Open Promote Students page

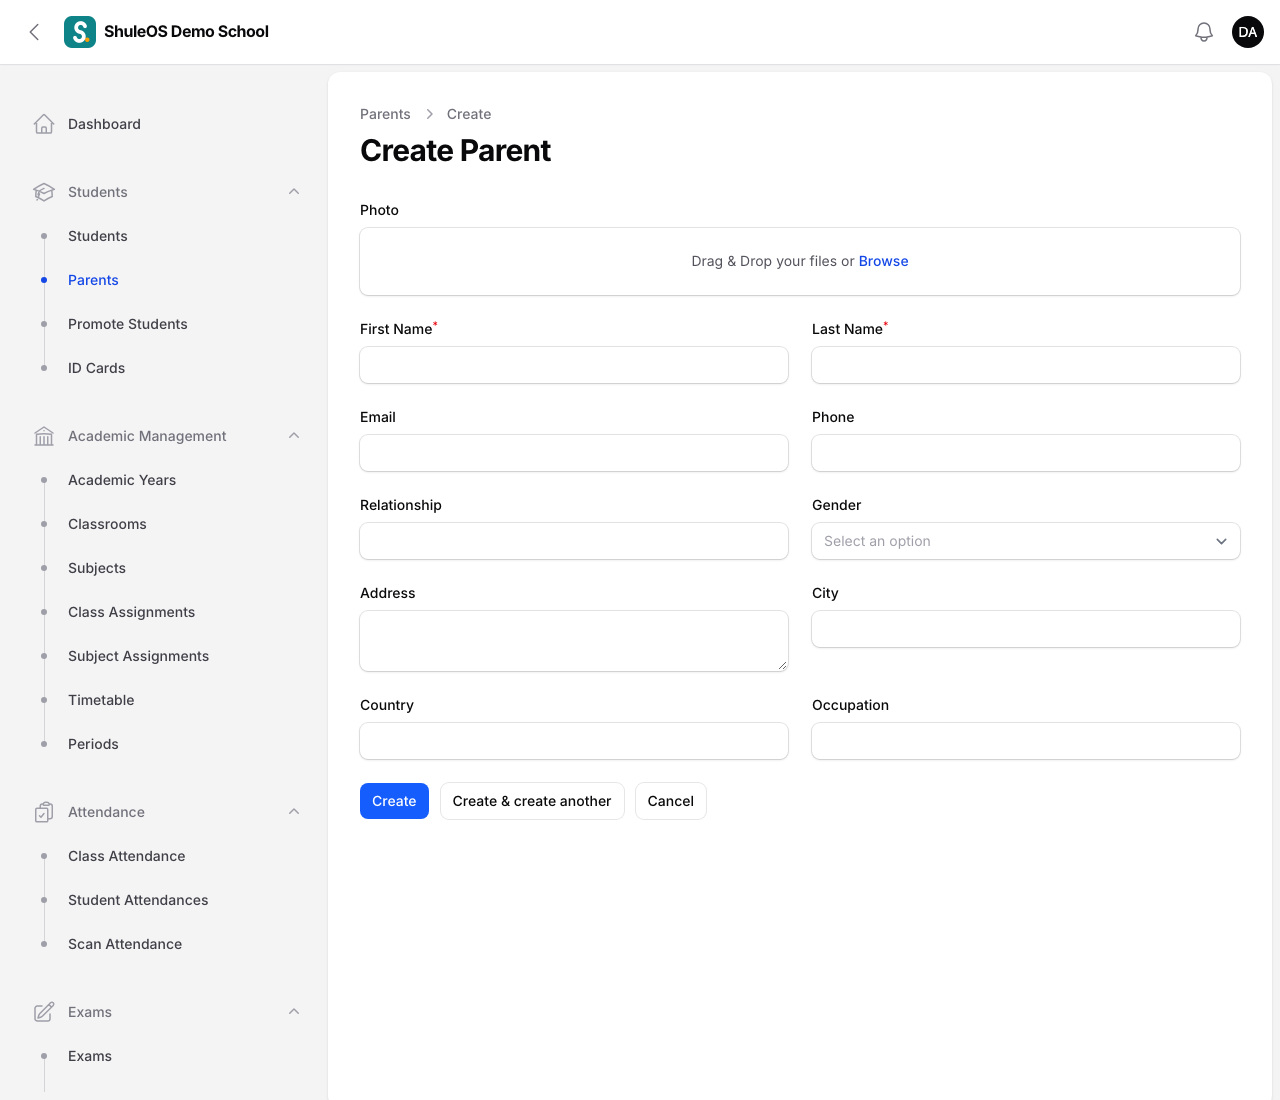coord(128,324)
